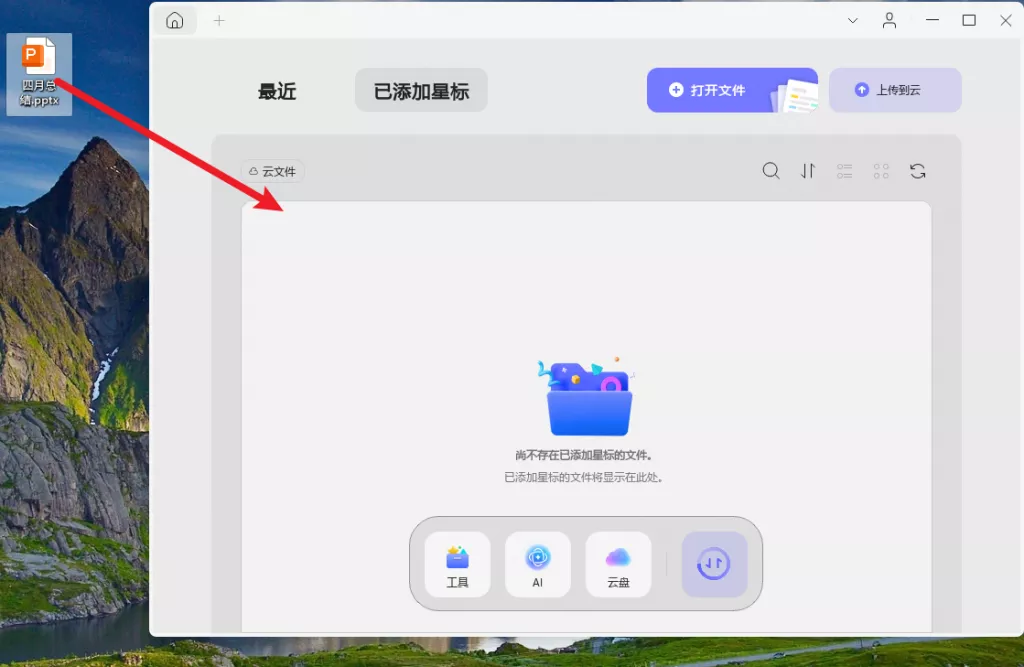Create a new tab with the plus

[219, 20]
